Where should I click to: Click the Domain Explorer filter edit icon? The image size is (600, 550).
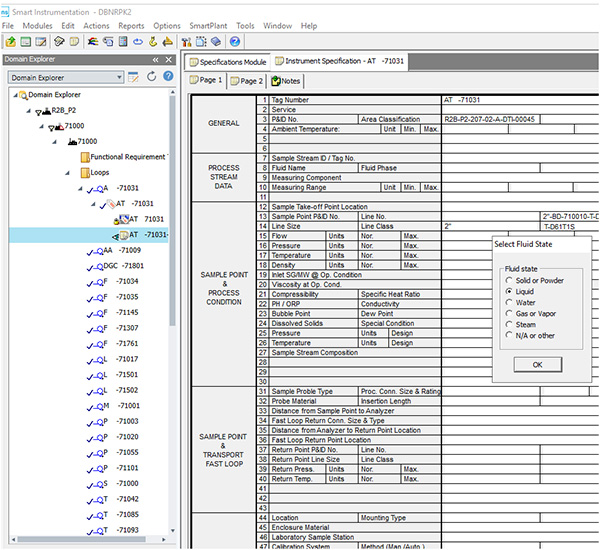click(133, 77)
